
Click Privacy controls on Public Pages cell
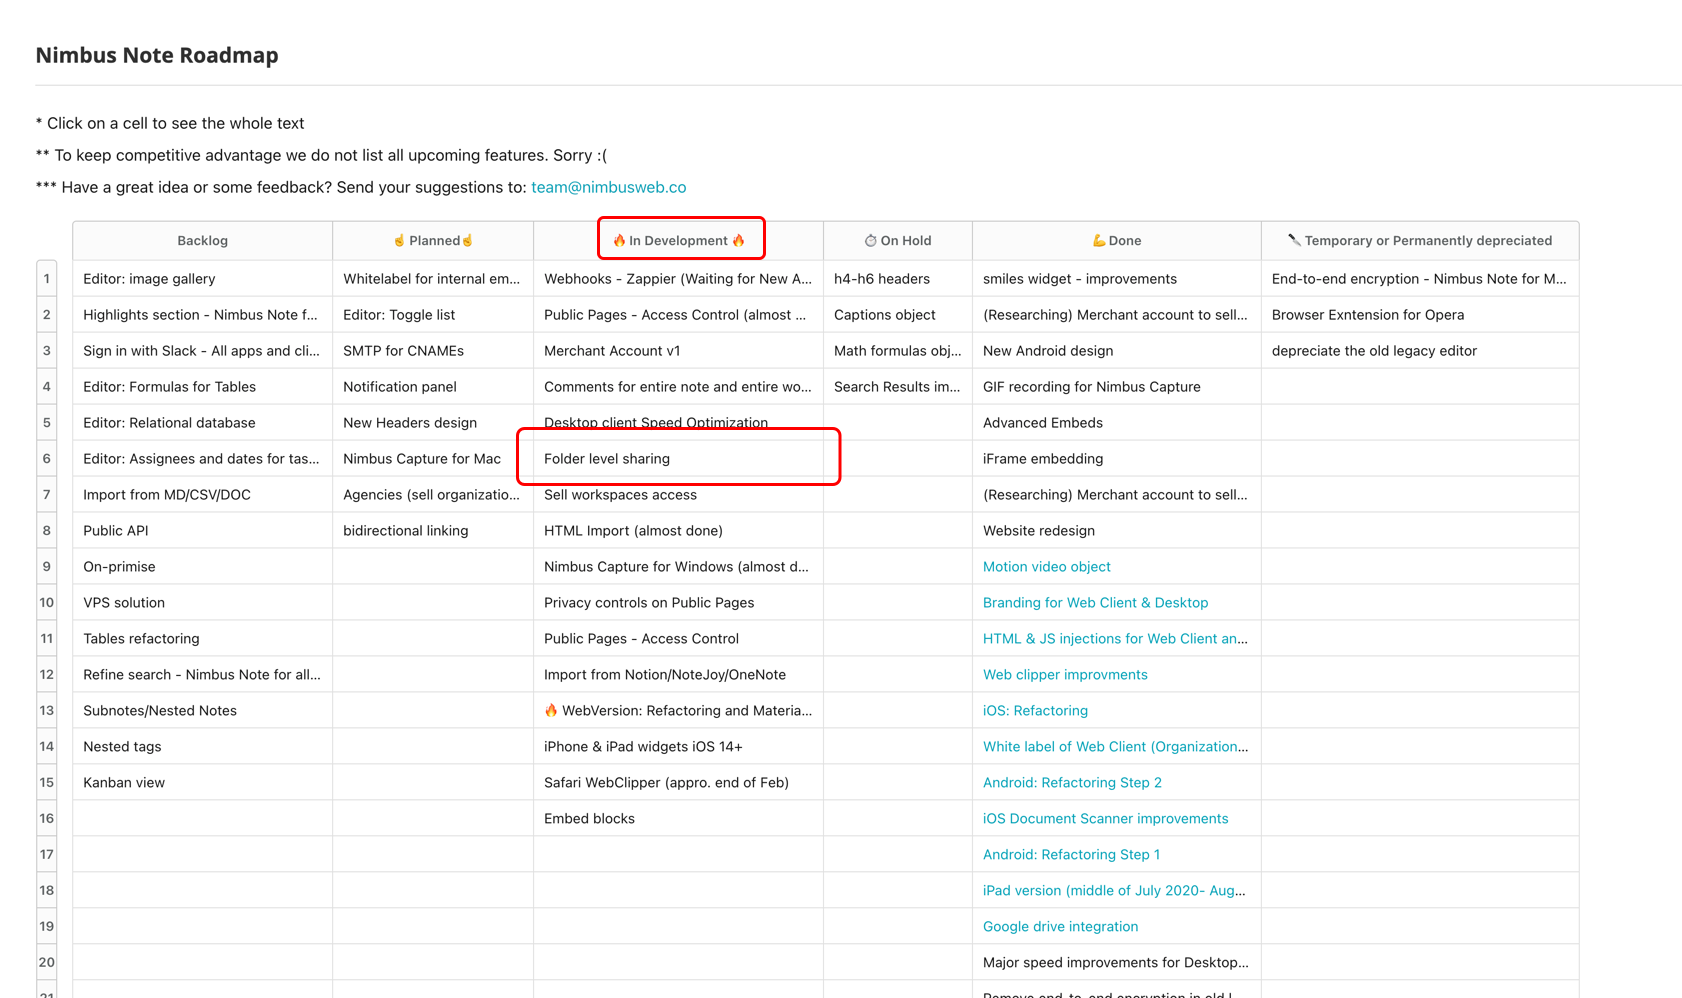679,603
